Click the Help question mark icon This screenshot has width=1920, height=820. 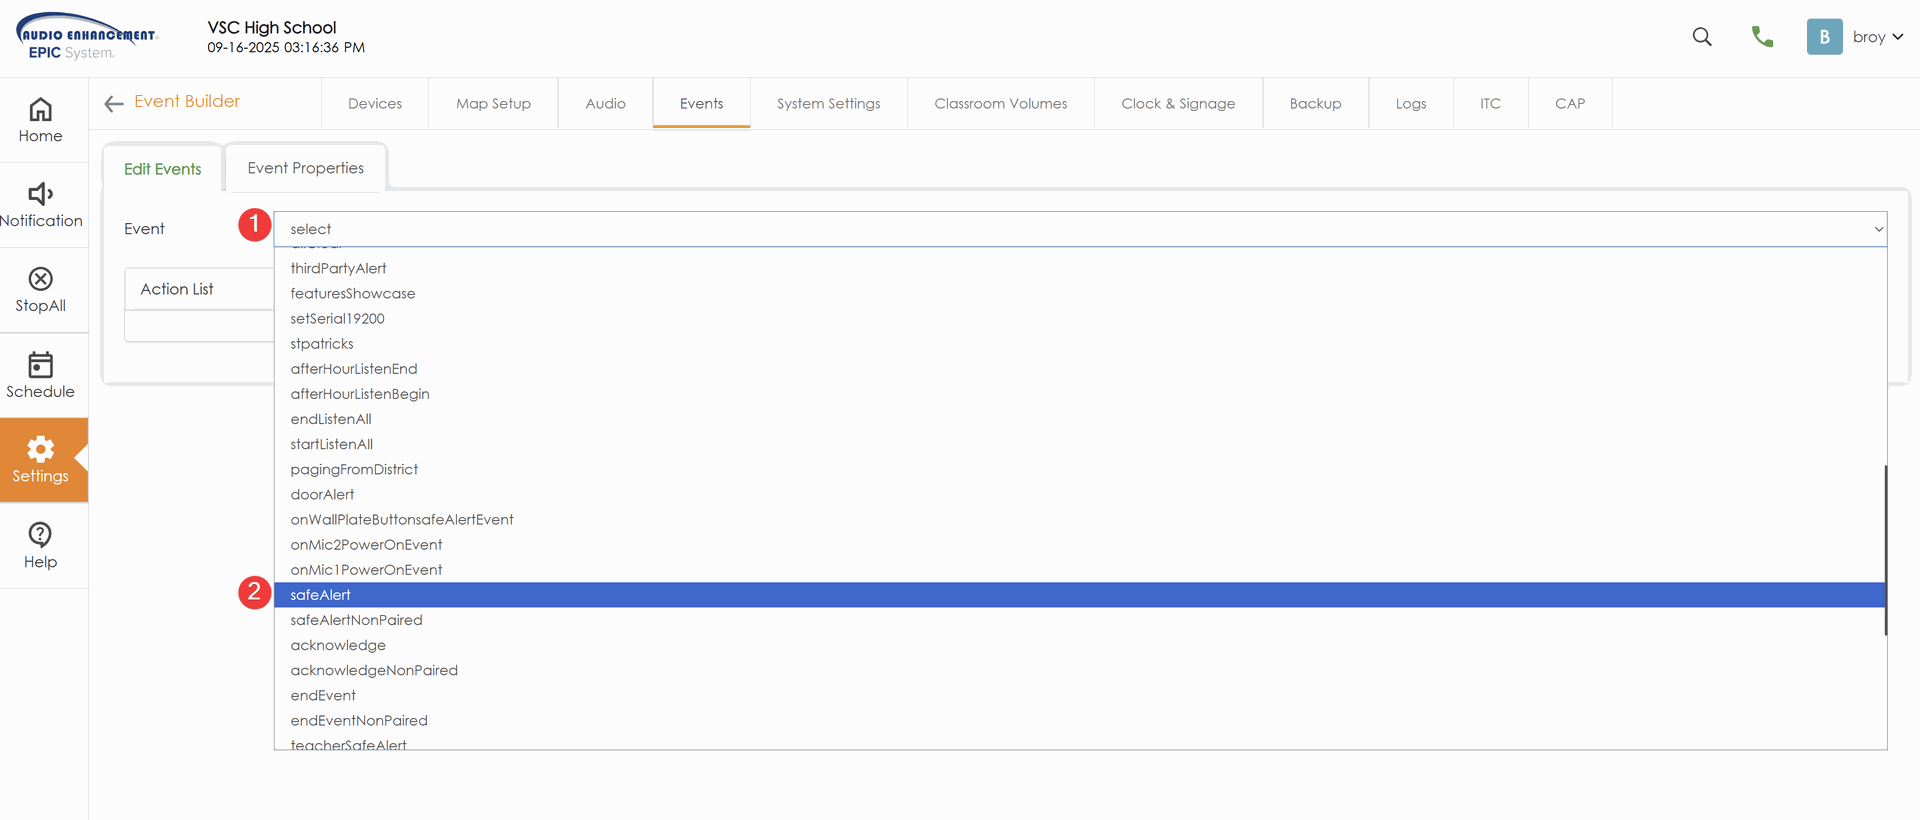pos(40,535)
